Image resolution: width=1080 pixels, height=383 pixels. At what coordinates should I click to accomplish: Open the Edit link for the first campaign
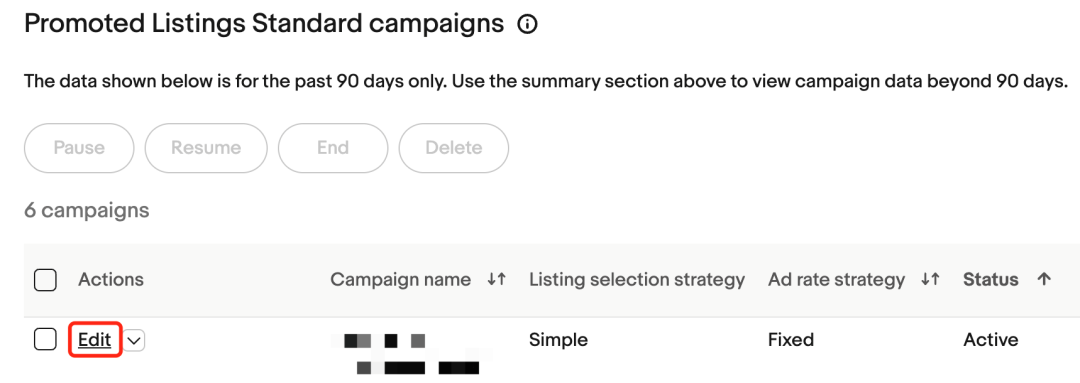(x=94, y=340)
